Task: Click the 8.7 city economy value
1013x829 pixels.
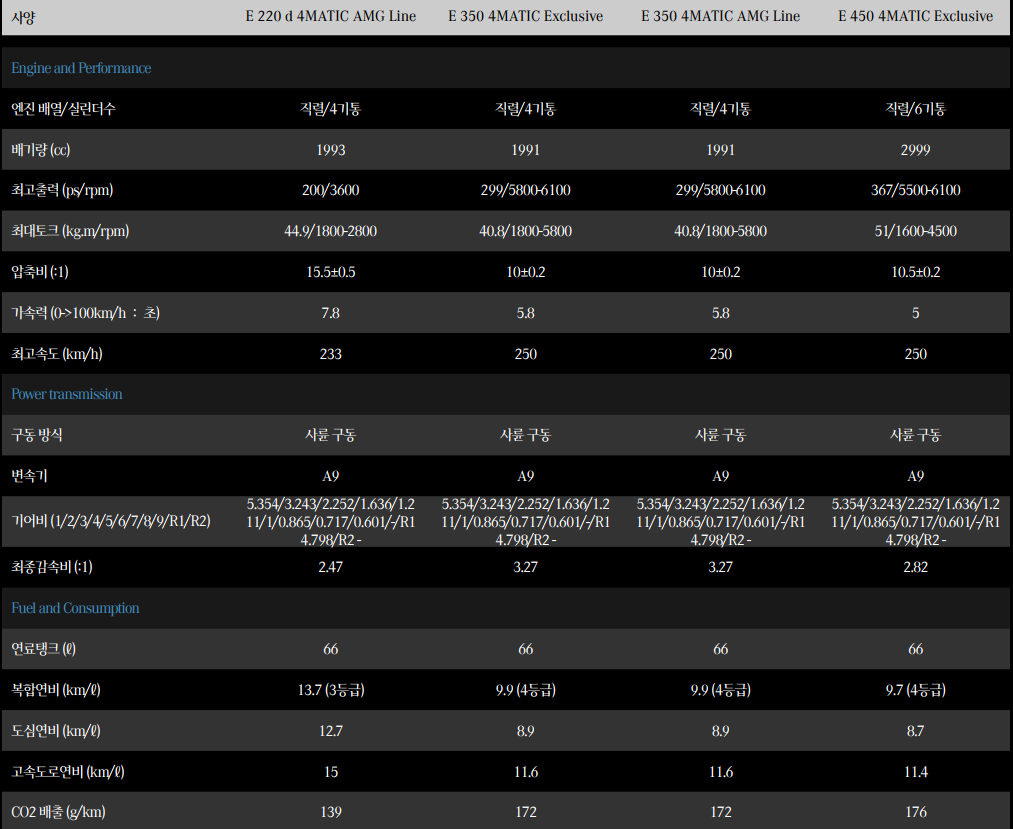Action: pos(915,731)
